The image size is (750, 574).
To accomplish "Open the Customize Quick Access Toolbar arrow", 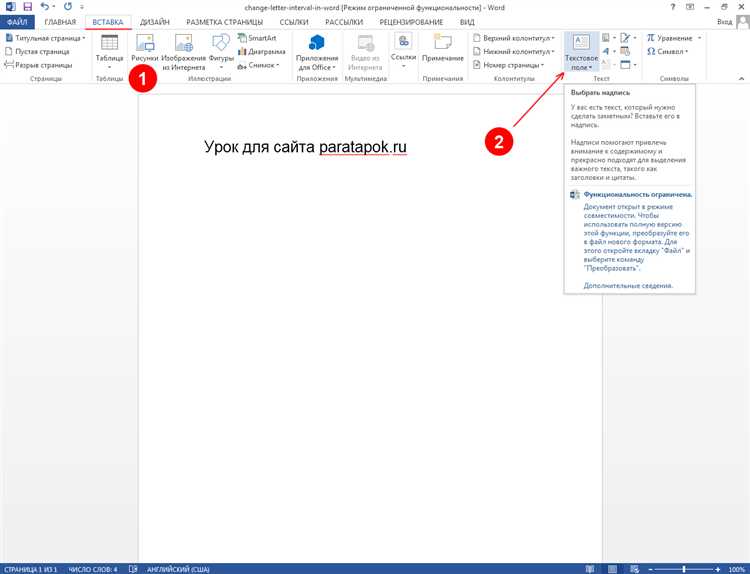I will point(82,7).
